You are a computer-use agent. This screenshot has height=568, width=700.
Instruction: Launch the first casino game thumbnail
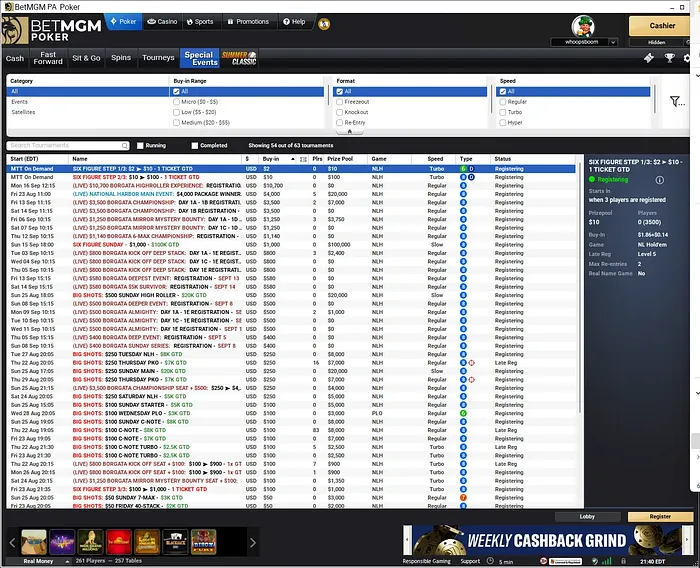click(34, 542)
